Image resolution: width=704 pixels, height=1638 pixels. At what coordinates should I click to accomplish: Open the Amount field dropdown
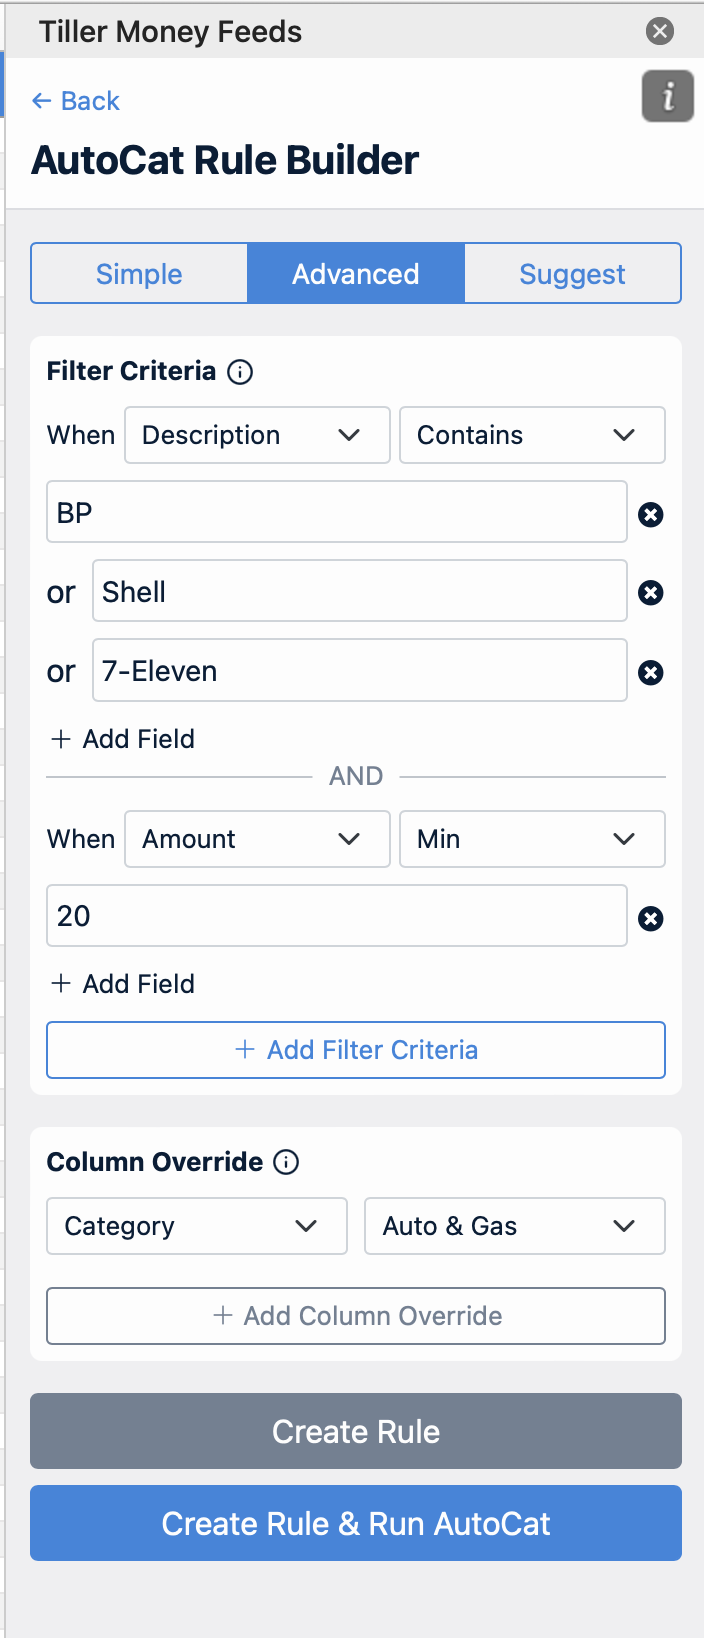pyautogui.click(x=257, y=839)
